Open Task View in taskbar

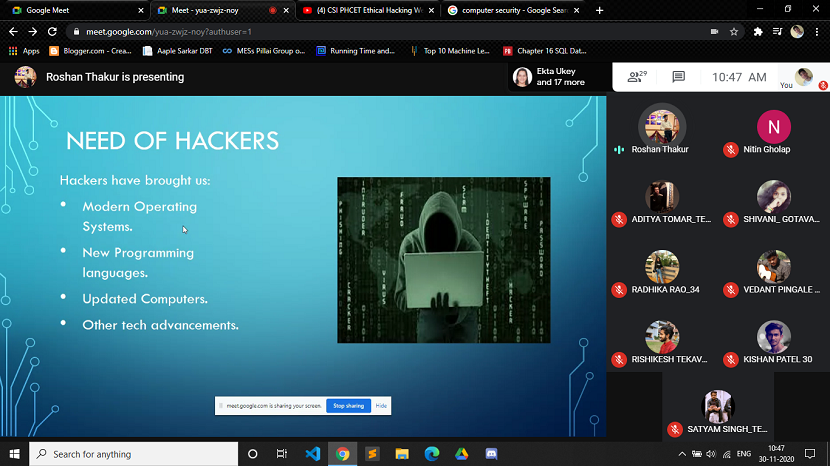pos(282,454)
